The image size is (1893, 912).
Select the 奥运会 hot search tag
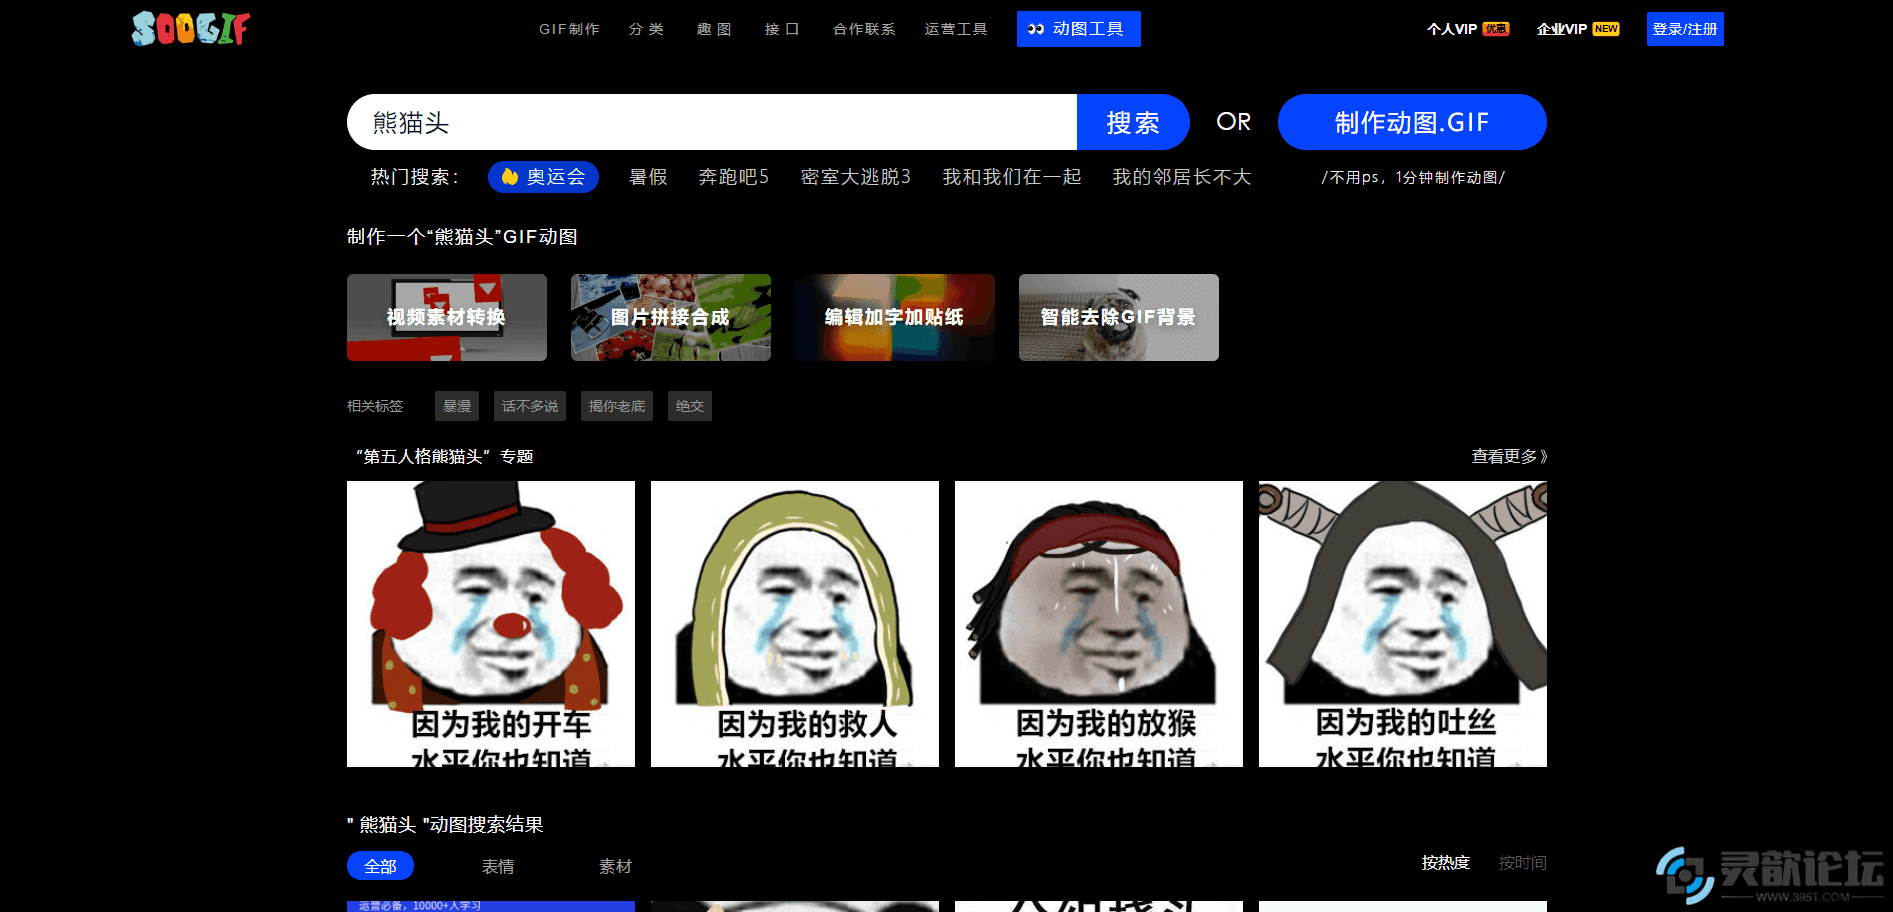point(543,177)
